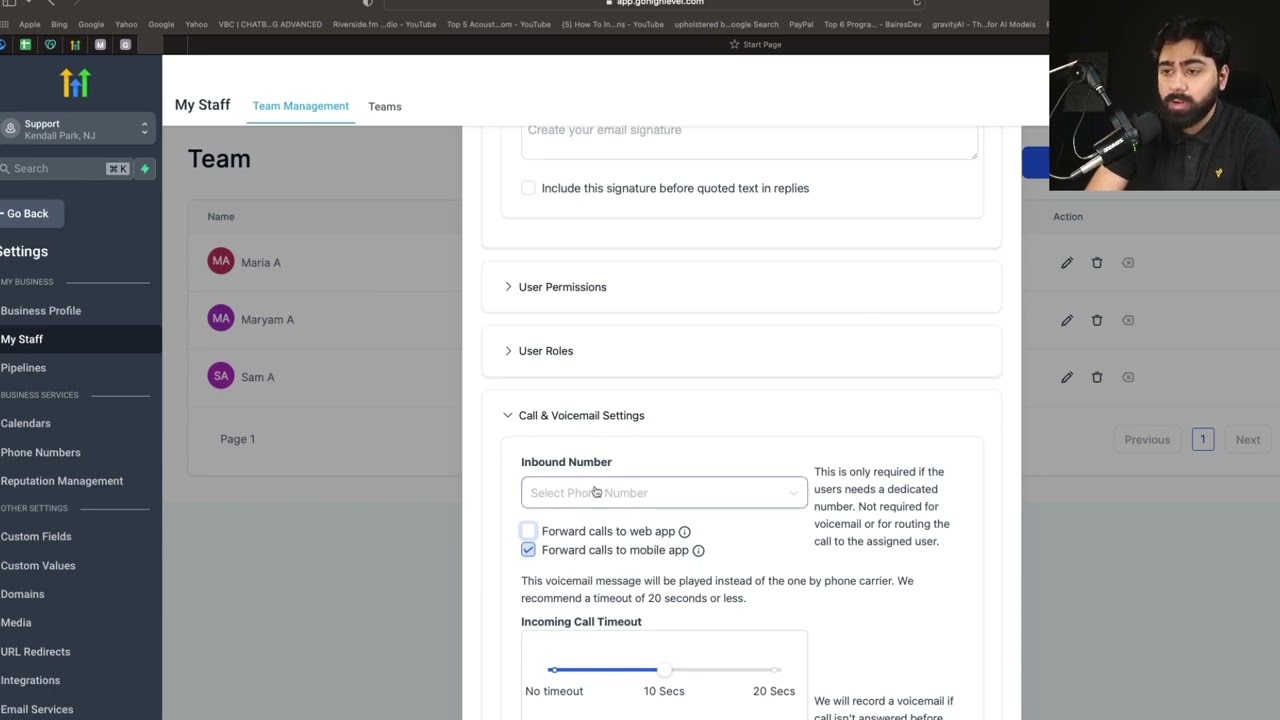Click the sidebar Search field

64,169
